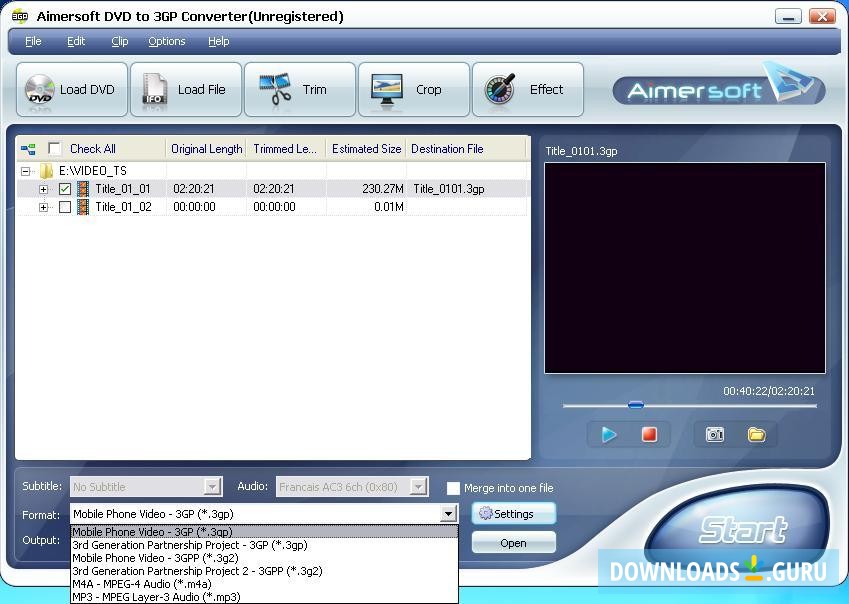Open the File menu
The height and width of the screenshot is (604, 849).
[33, 41]
